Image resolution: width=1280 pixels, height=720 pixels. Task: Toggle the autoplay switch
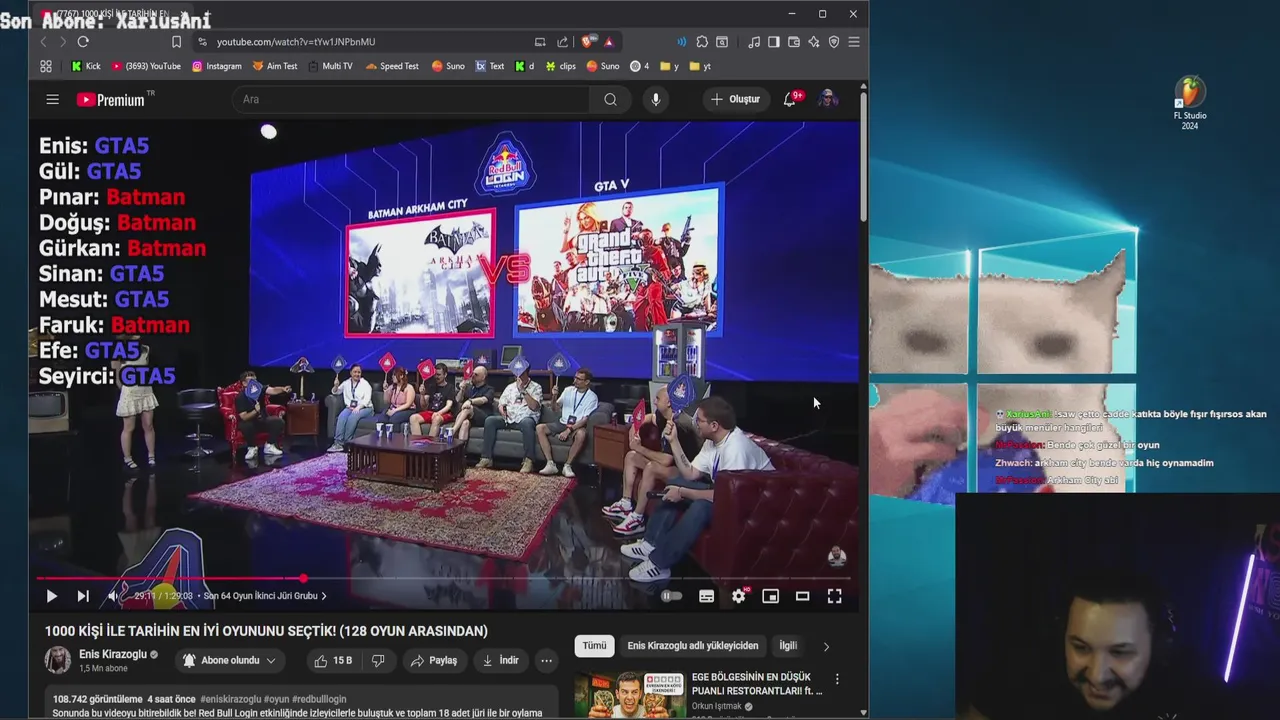pos(672,596)
